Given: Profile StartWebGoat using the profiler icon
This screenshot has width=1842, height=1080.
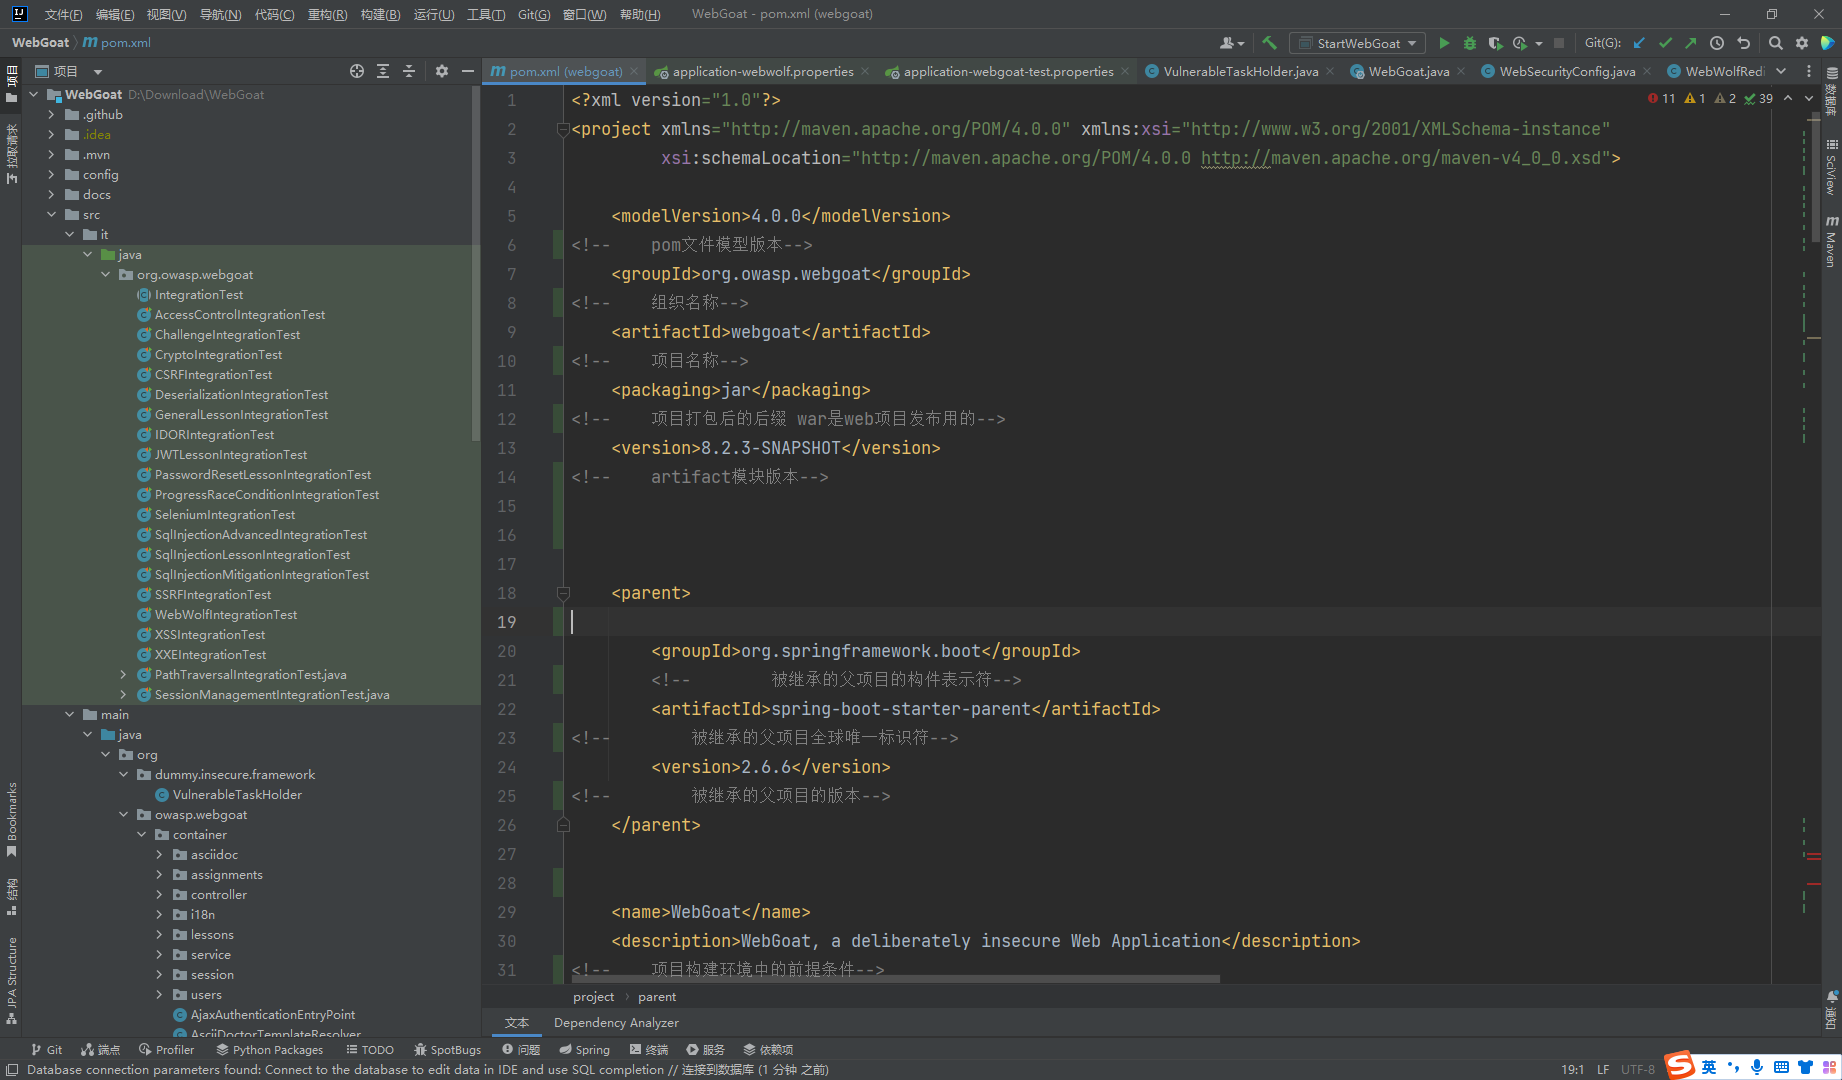Looking at the screenshot, I should point(1520,43).
